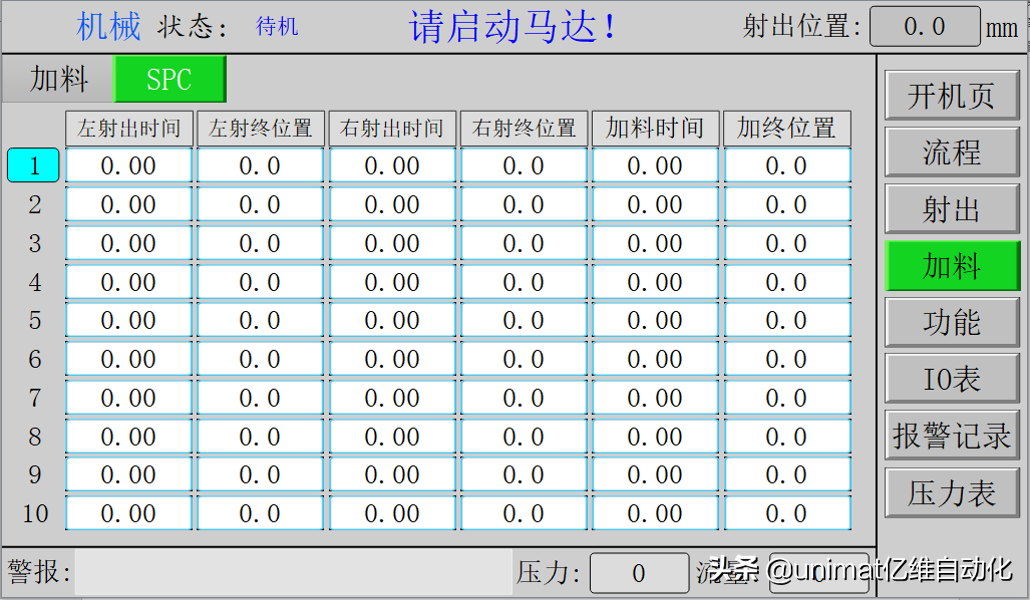The height and width of the screenshot is (600, 1030).
Task: Open the 开机页 startup page
Action: pyautogui.click(x=951, y=96)
